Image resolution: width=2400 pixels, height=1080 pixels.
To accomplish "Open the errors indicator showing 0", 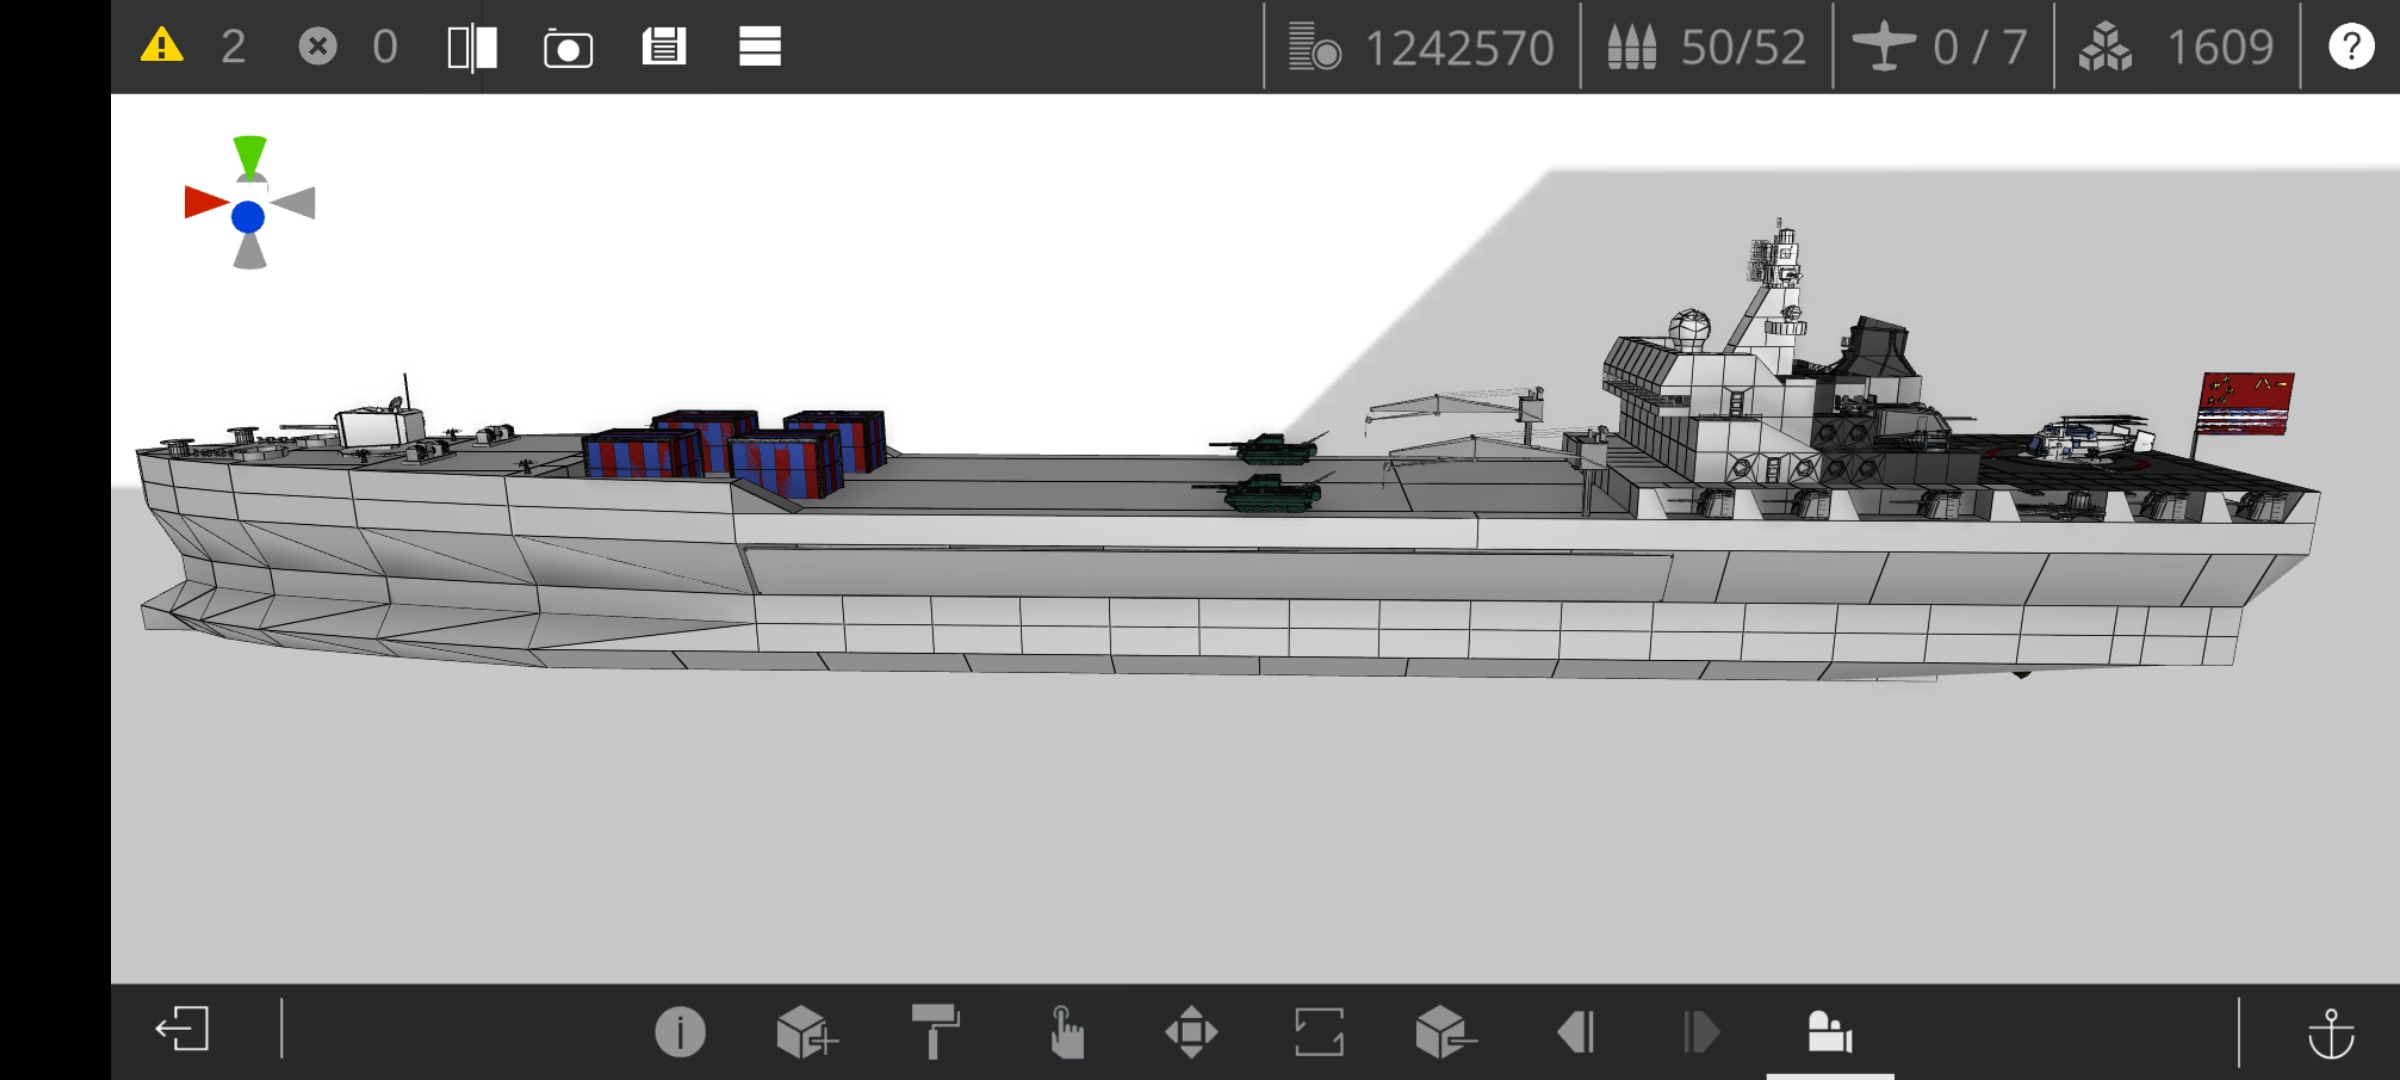I will point(348,47).
